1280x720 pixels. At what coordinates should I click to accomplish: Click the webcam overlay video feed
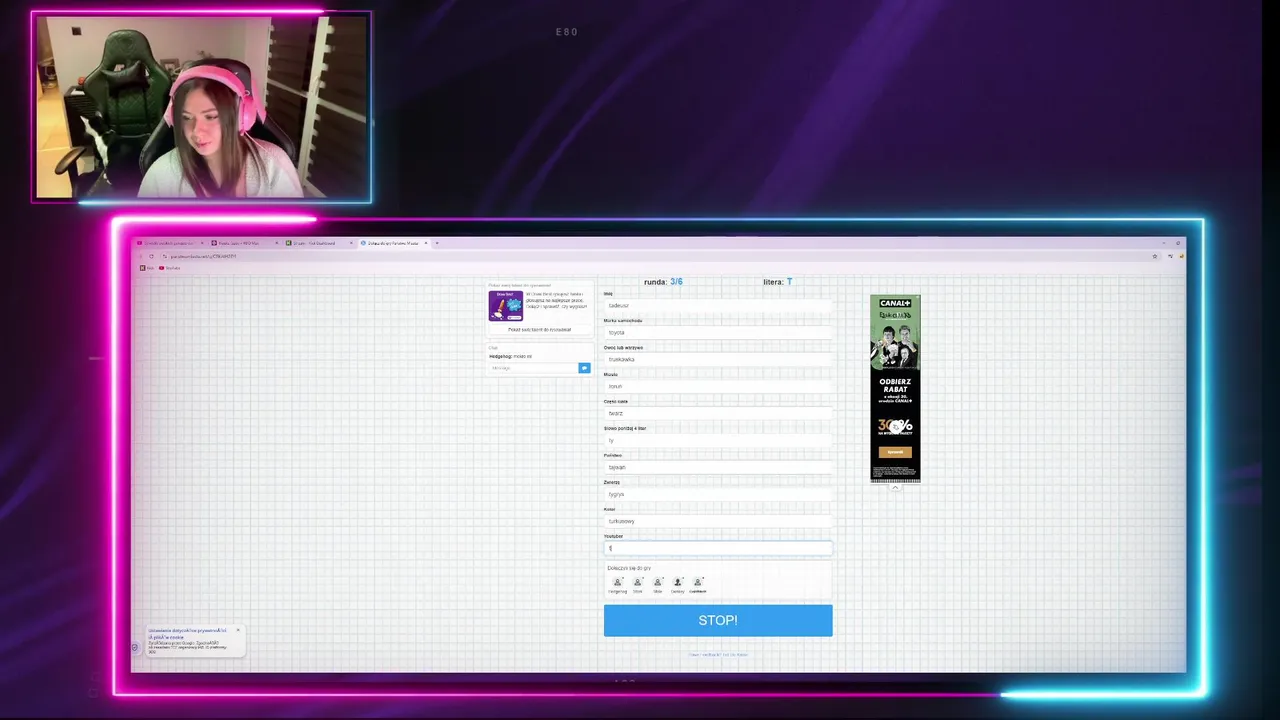click(201, 106)
